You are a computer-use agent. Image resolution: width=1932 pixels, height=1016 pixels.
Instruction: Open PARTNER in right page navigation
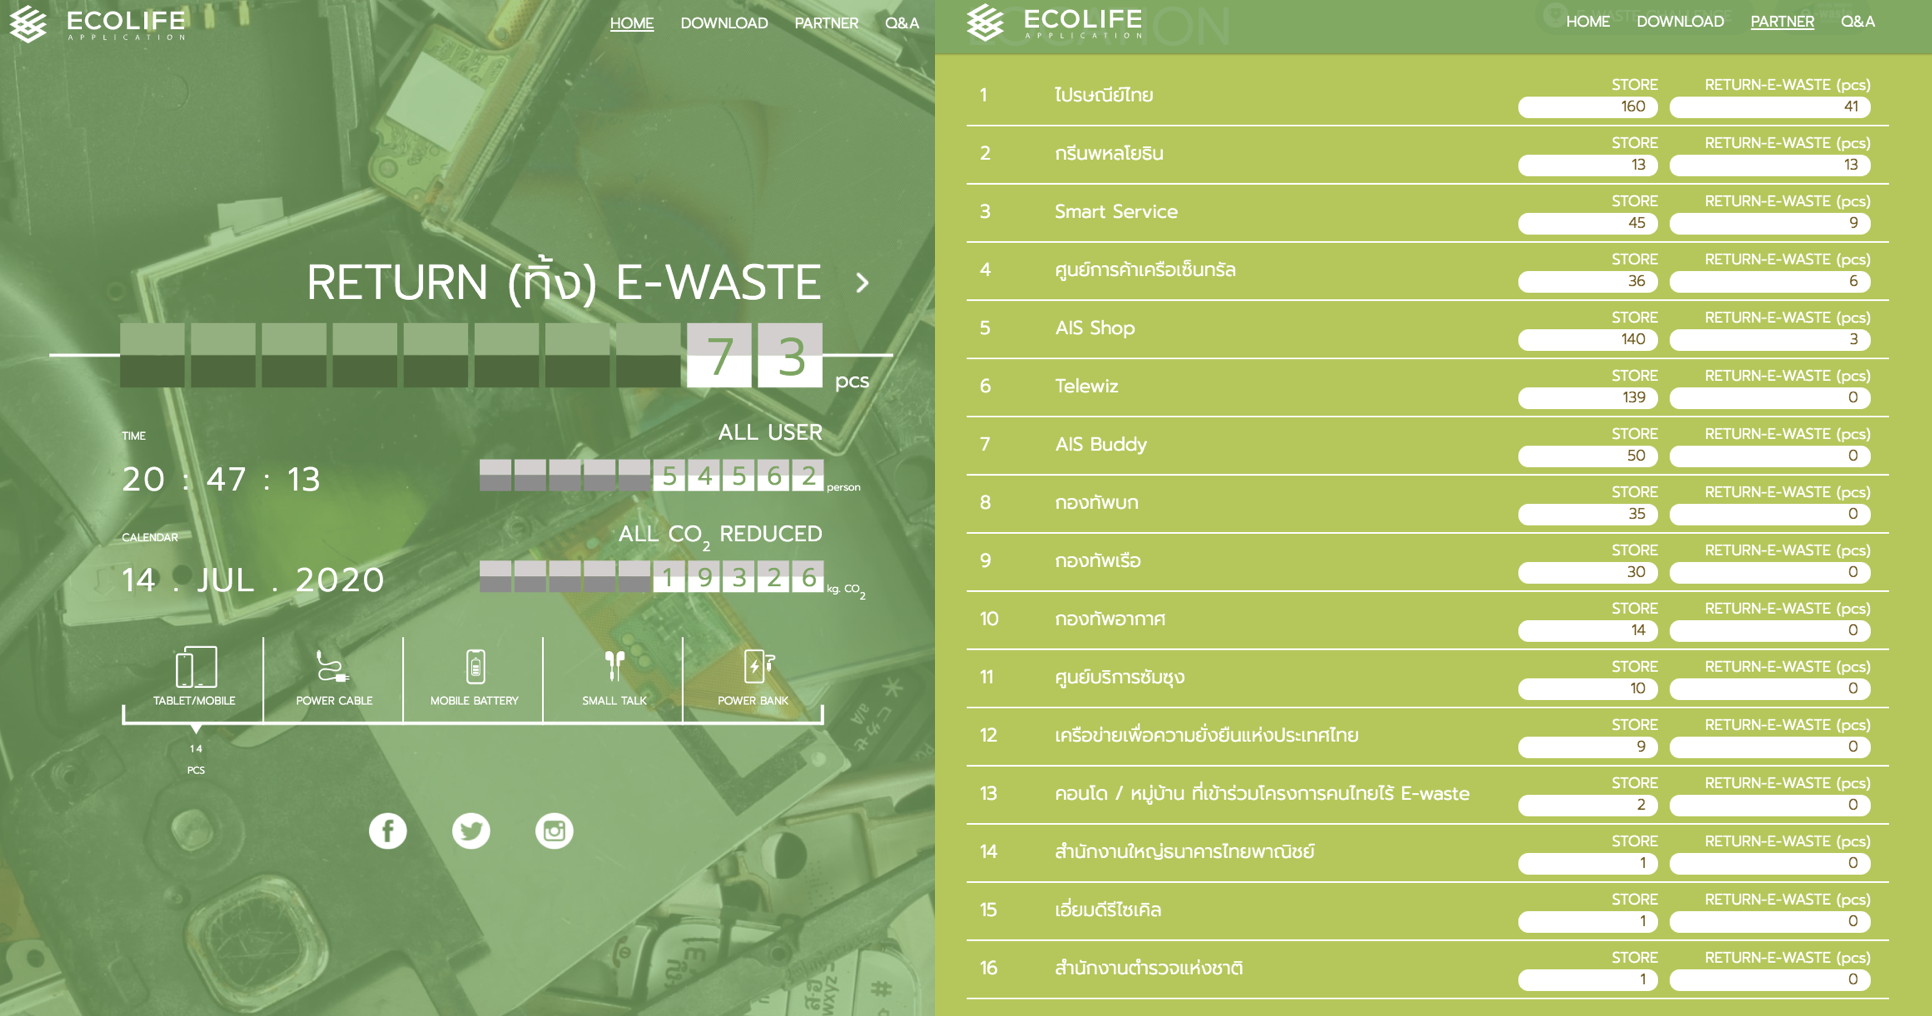(1782, 21)
